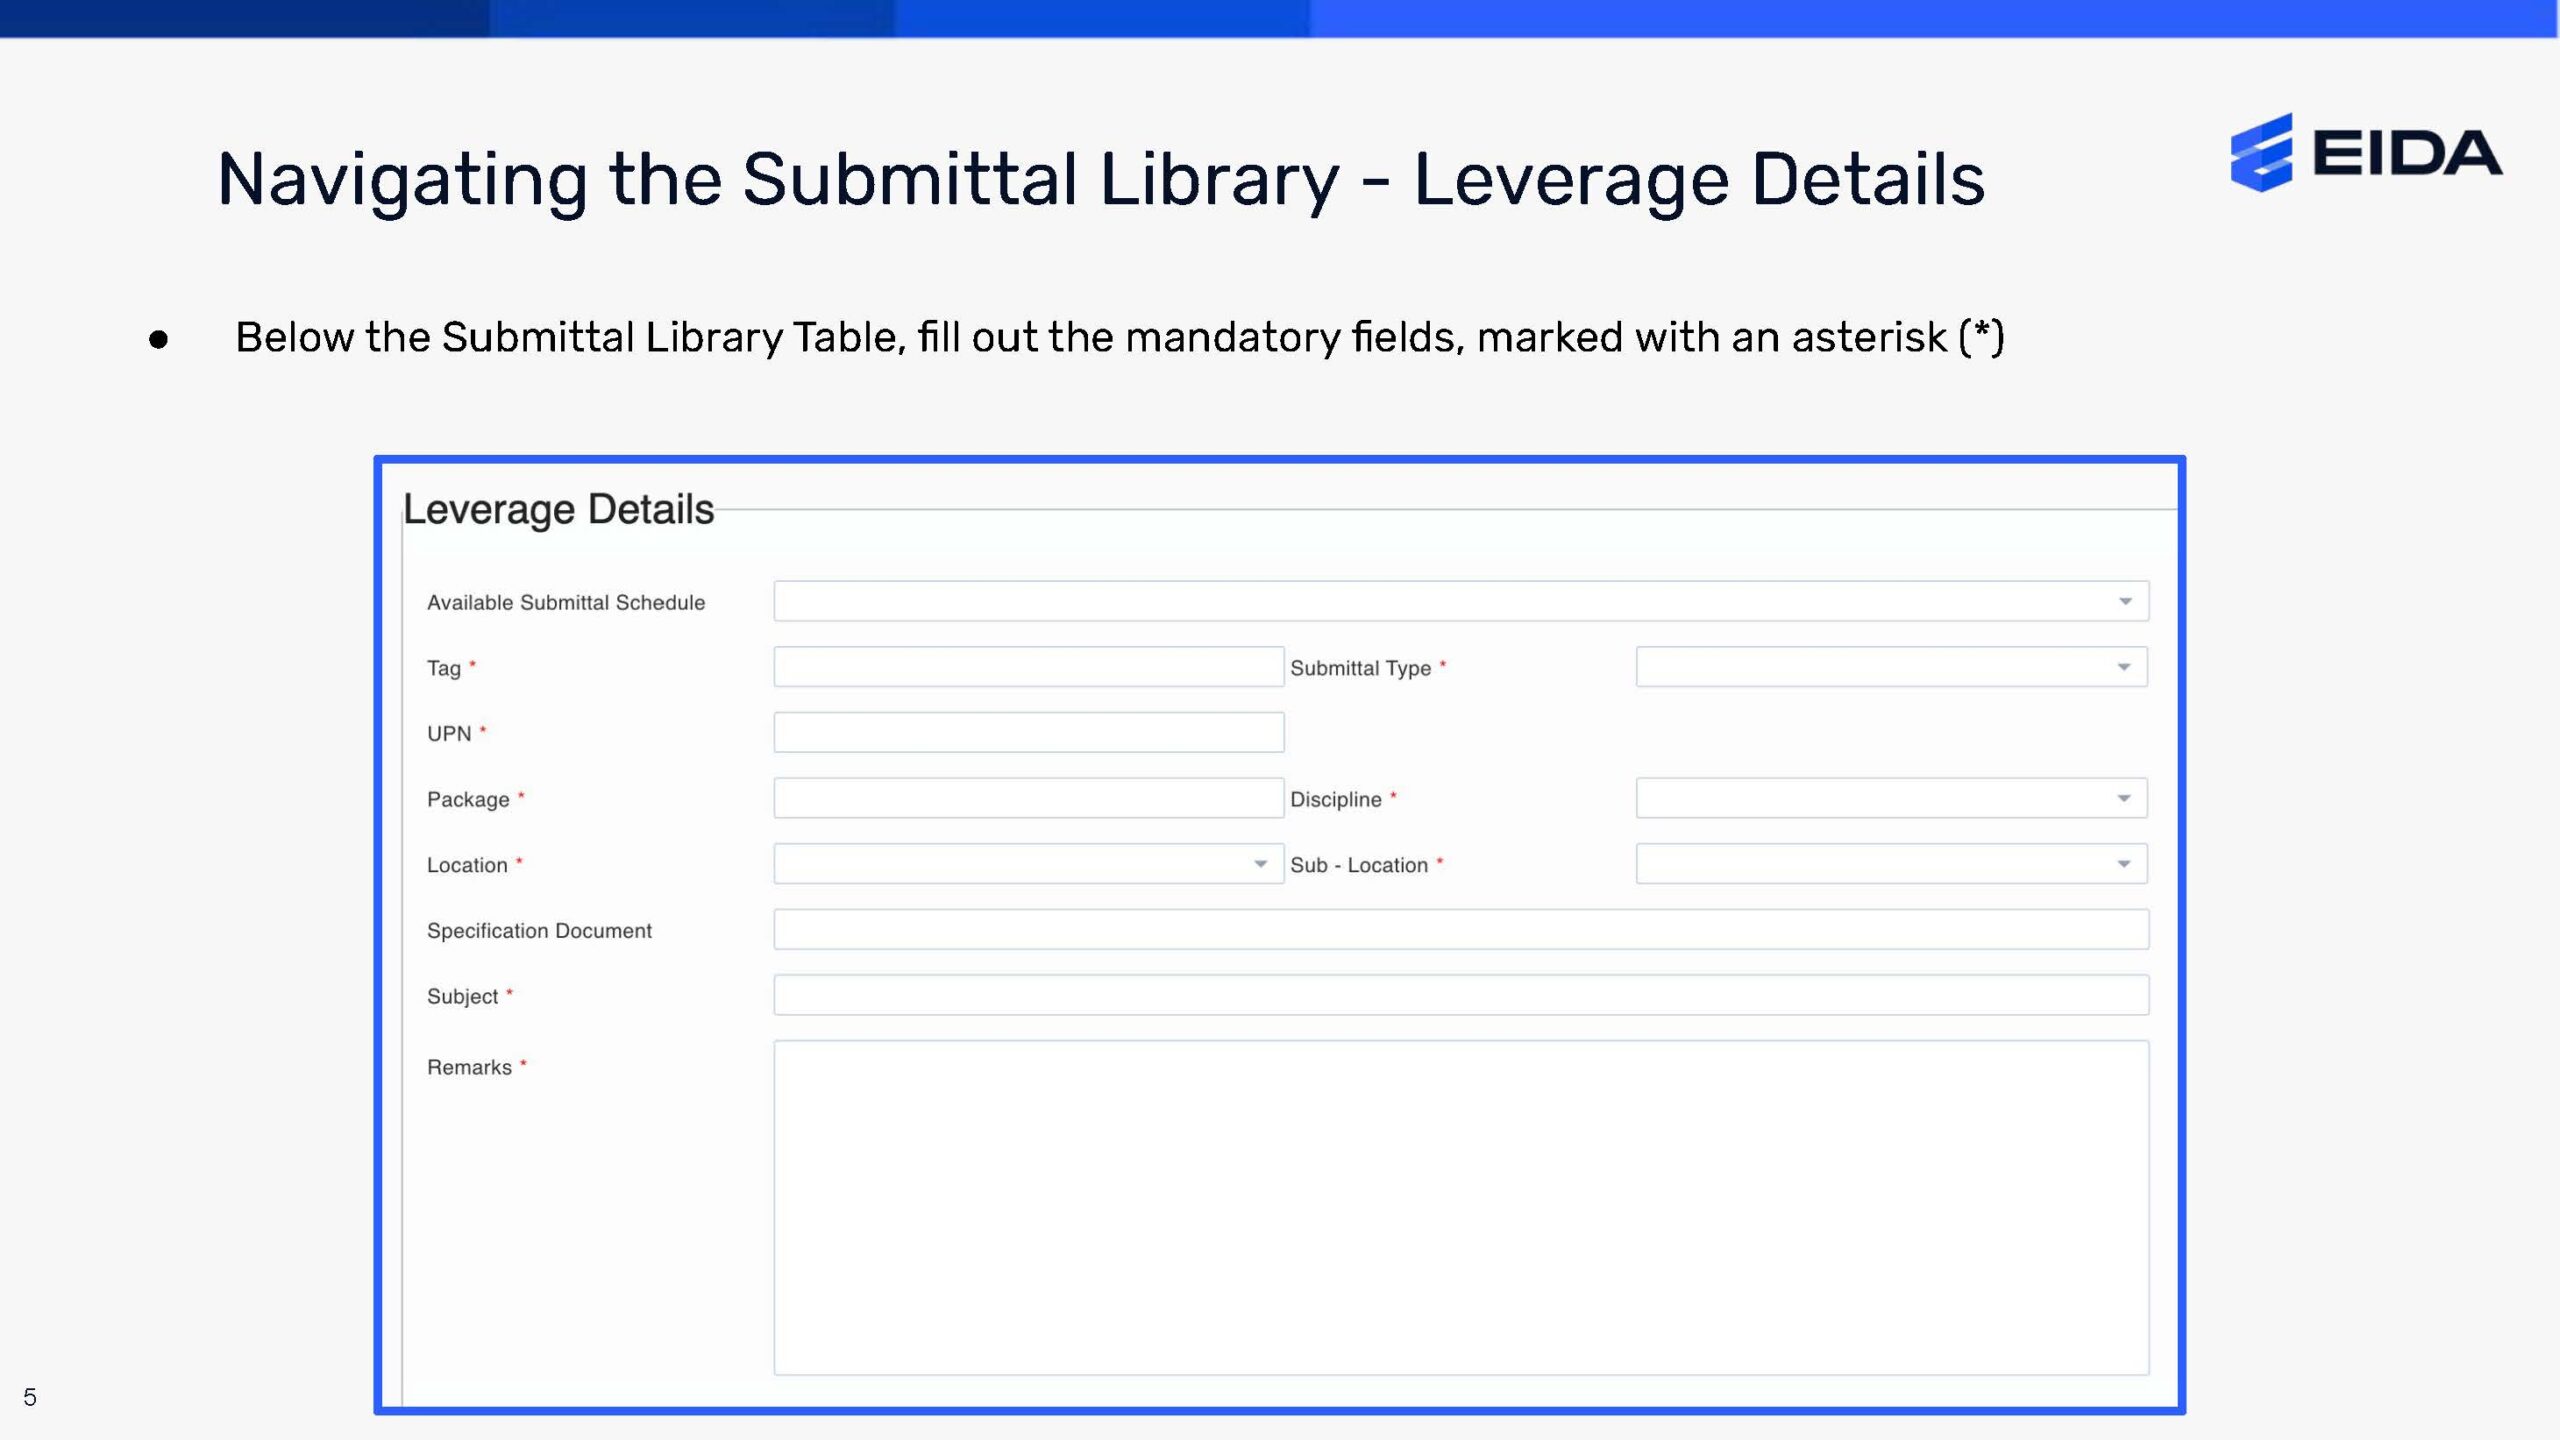Click the Submittal Type label
Viewport: 2560px width, 1440px height.
click(x=1361, y=668)
